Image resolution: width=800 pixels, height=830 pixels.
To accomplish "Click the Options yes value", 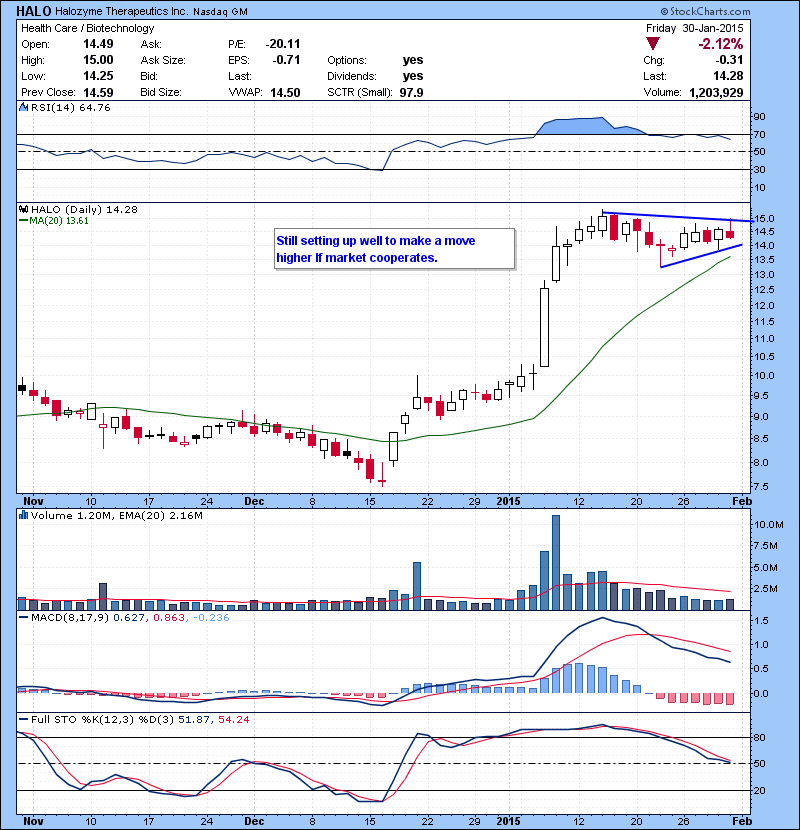I will [x=413, y=60].
